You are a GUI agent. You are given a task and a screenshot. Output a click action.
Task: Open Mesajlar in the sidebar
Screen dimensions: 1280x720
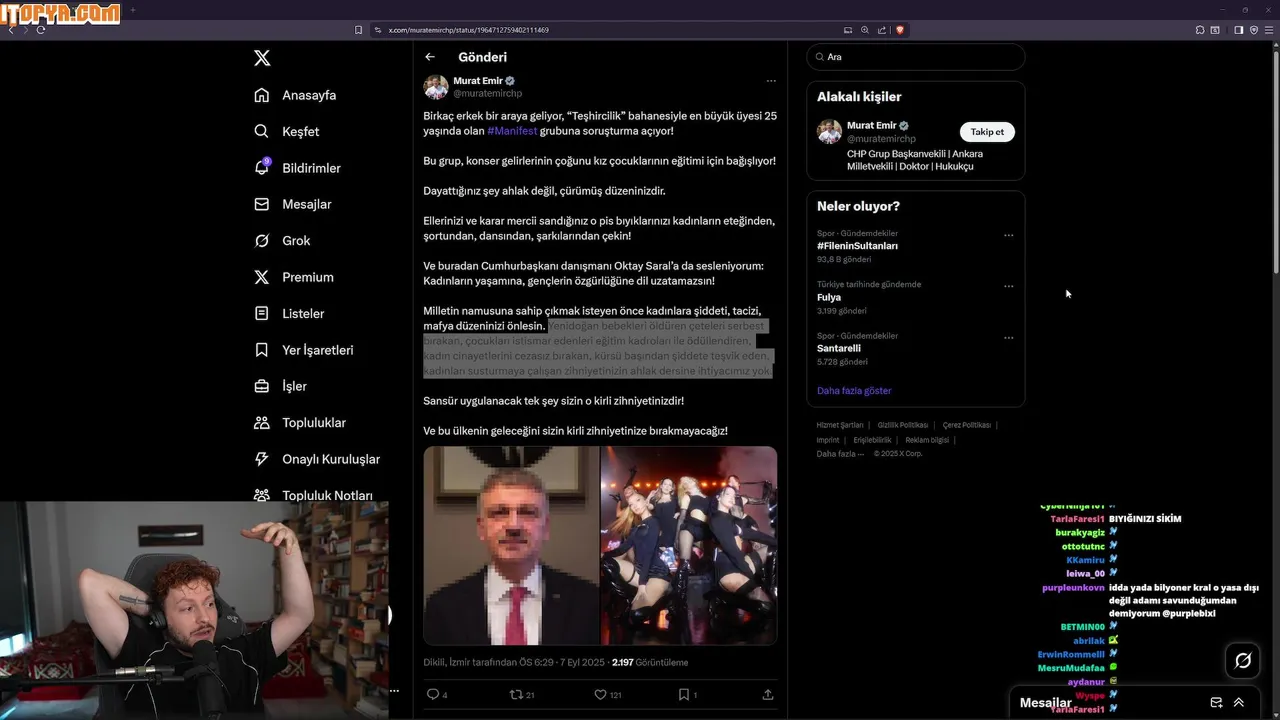(292, 204)
